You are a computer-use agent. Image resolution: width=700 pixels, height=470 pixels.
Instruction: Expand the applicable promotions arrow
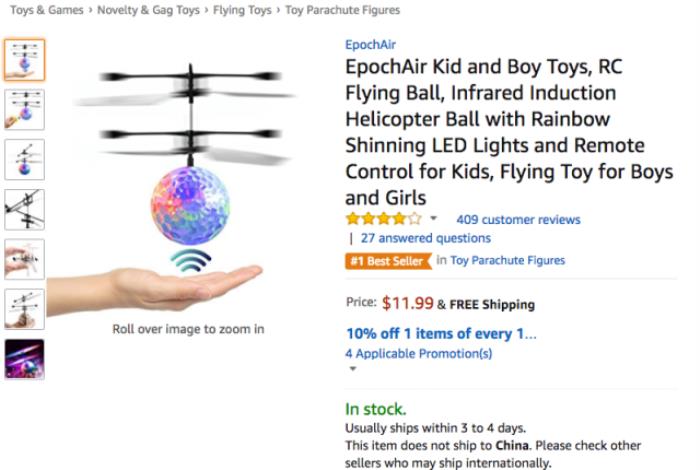click(352, 369)
